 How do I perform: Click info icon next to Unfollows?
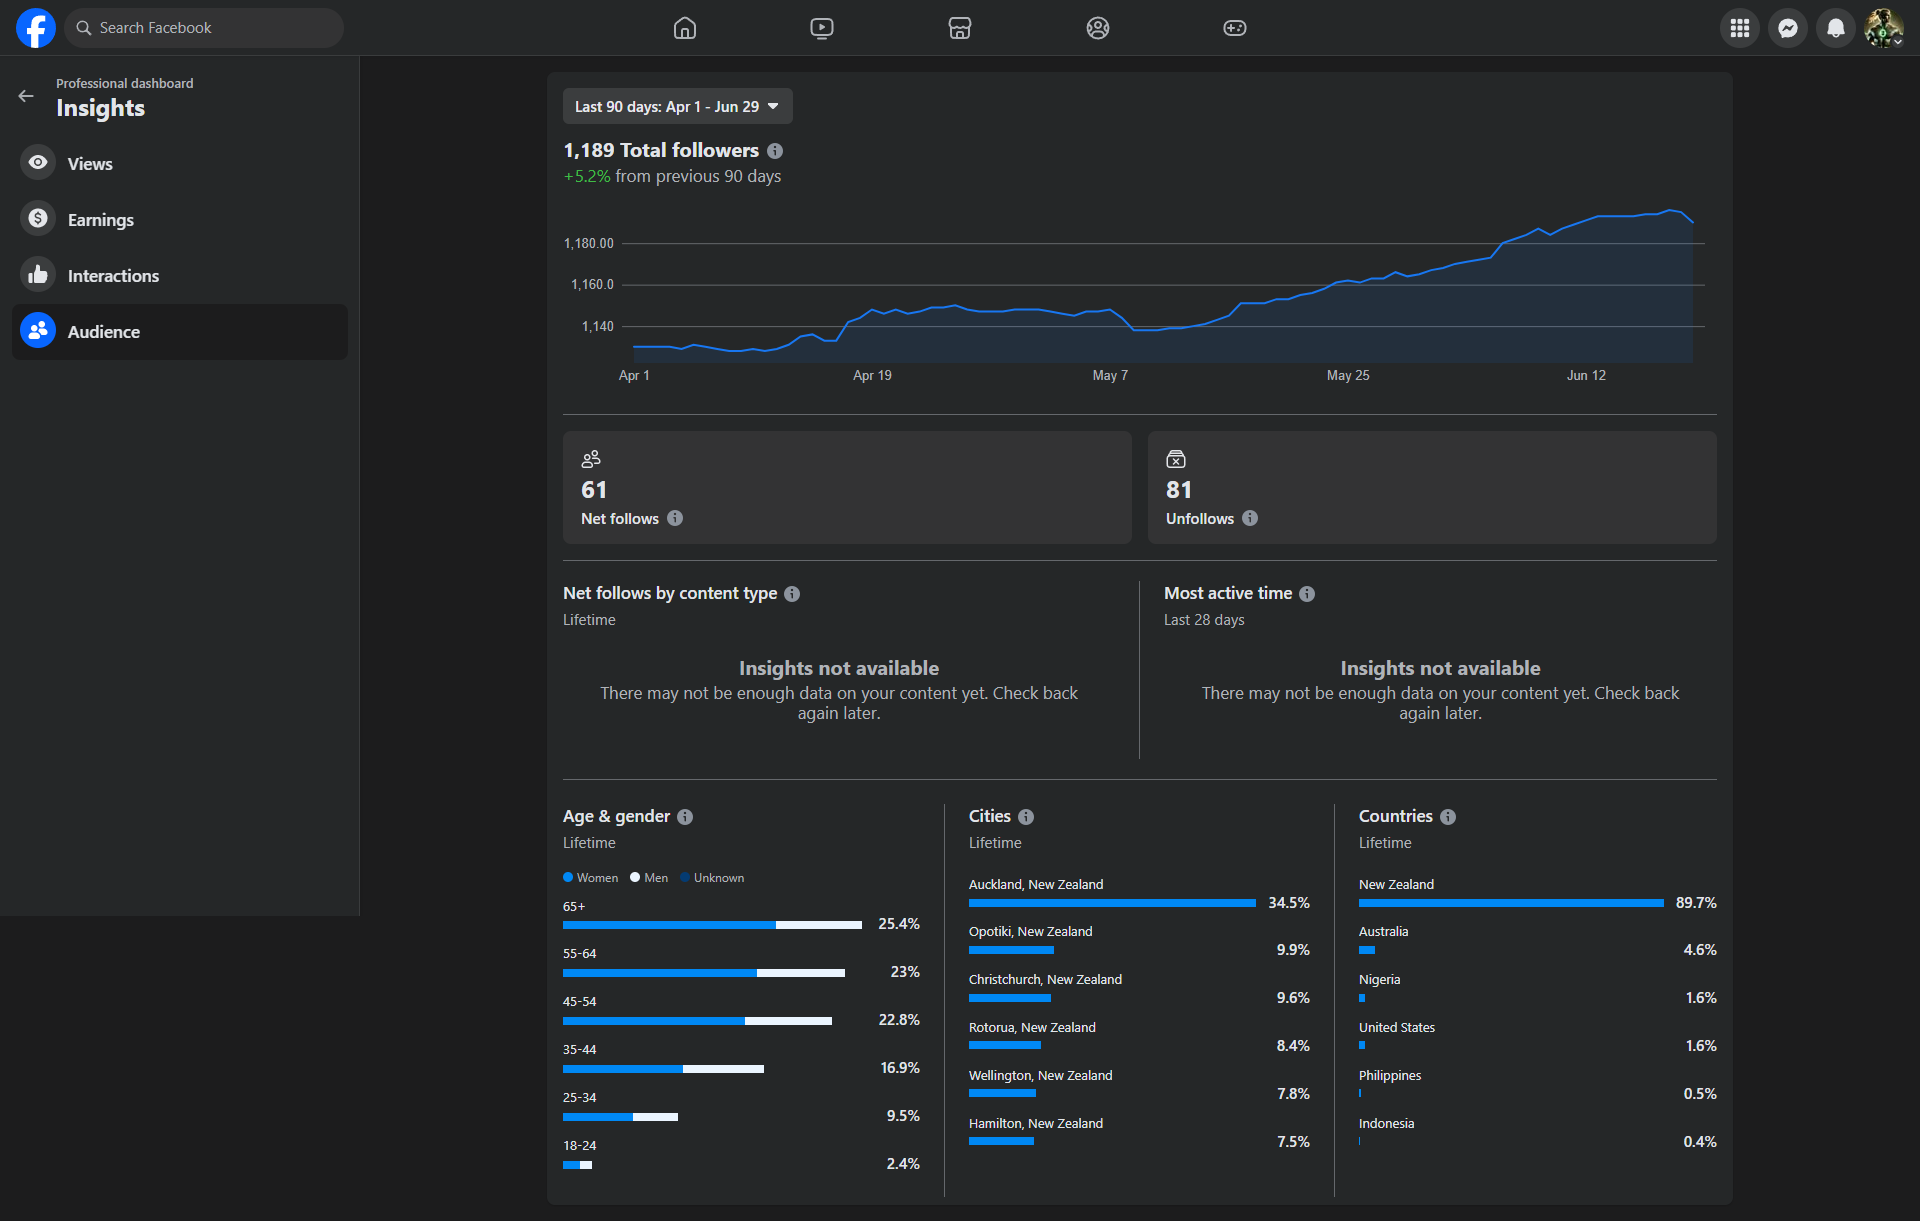1250,518
